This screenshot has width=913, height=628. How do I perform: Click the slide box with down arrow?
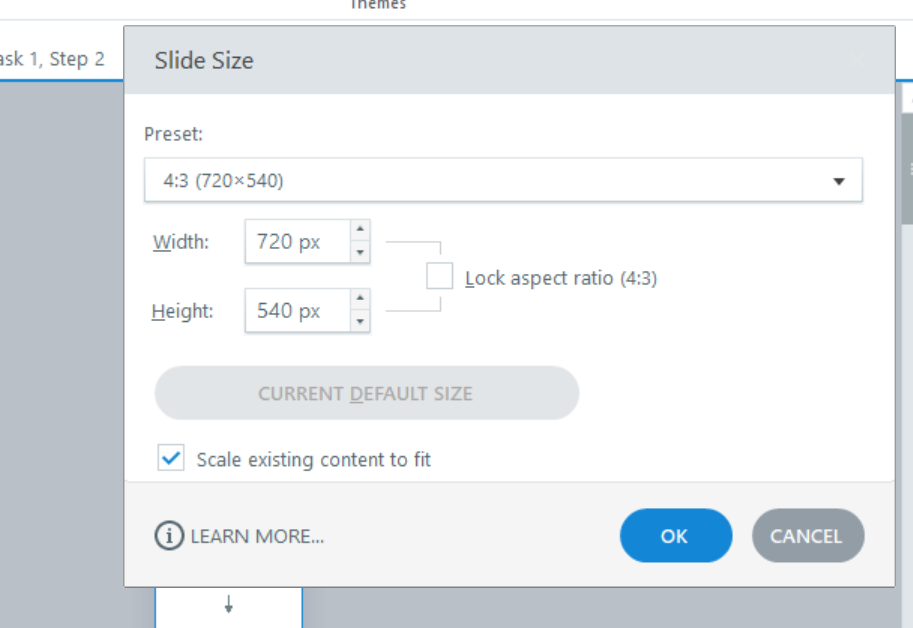click(x=229, y=606)
